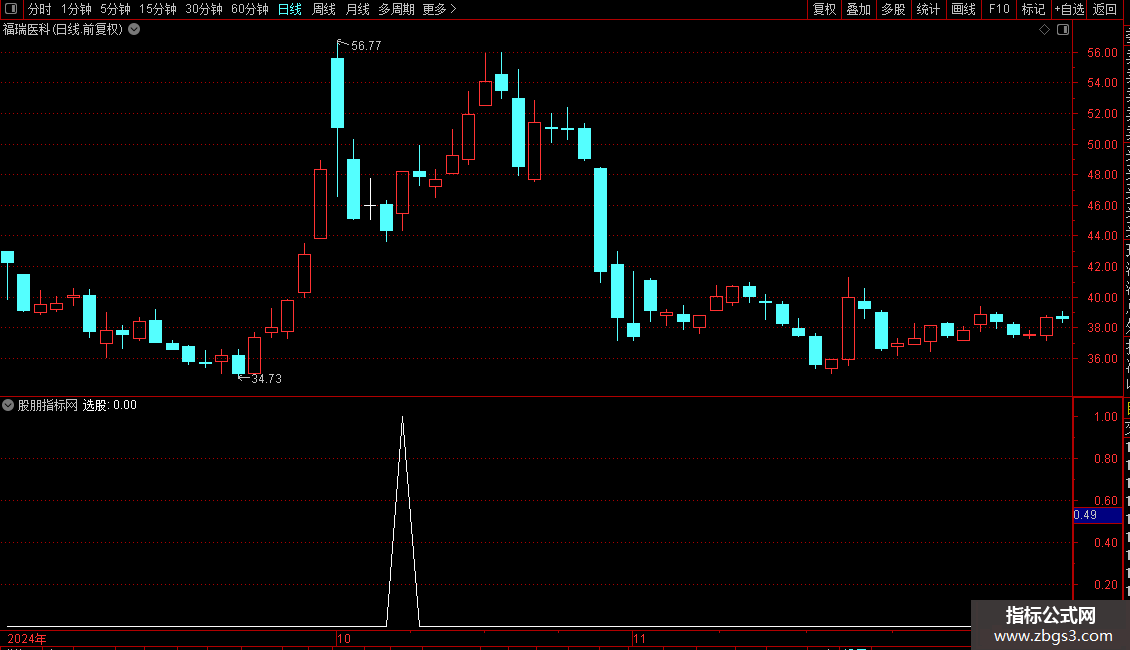The height and width of the screenshot is (650, 1130).
Task: Switch to 日线 daily chart
Action: point(290,9)
